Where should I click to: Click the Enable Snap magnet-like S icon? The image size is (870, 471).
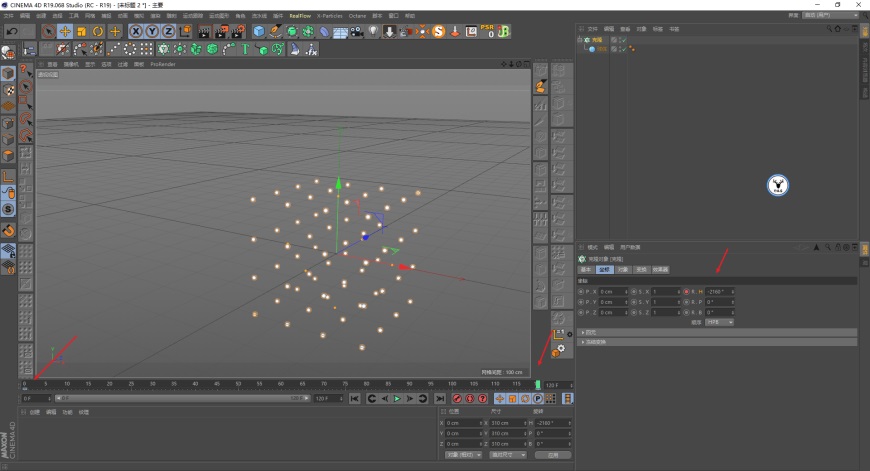[x=8, y=209]
